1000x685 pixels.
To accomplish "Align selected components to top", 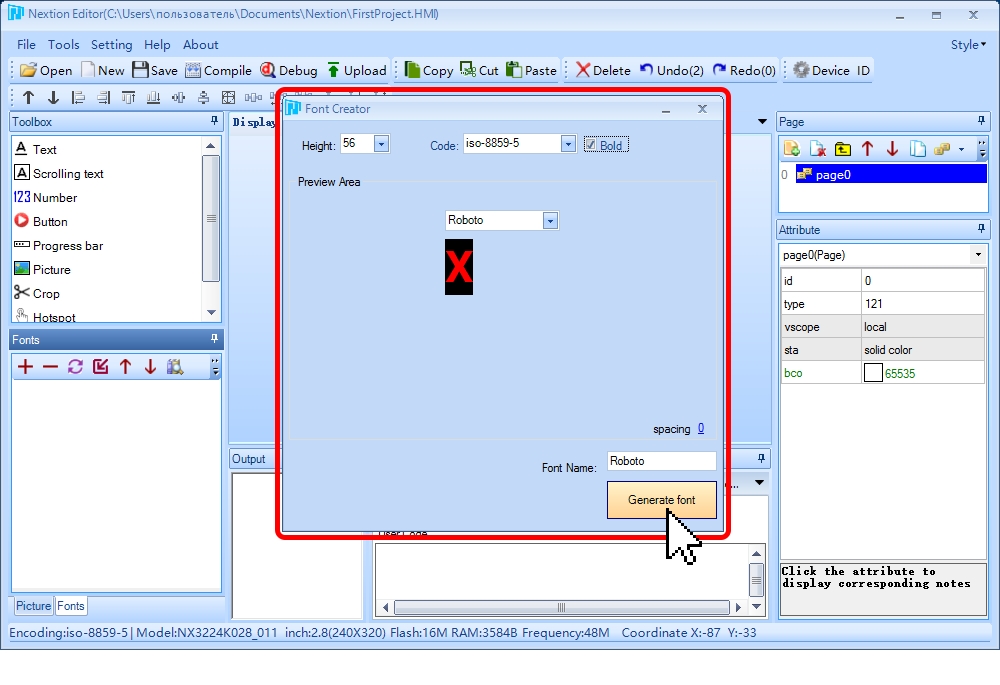I will [128, 98].
